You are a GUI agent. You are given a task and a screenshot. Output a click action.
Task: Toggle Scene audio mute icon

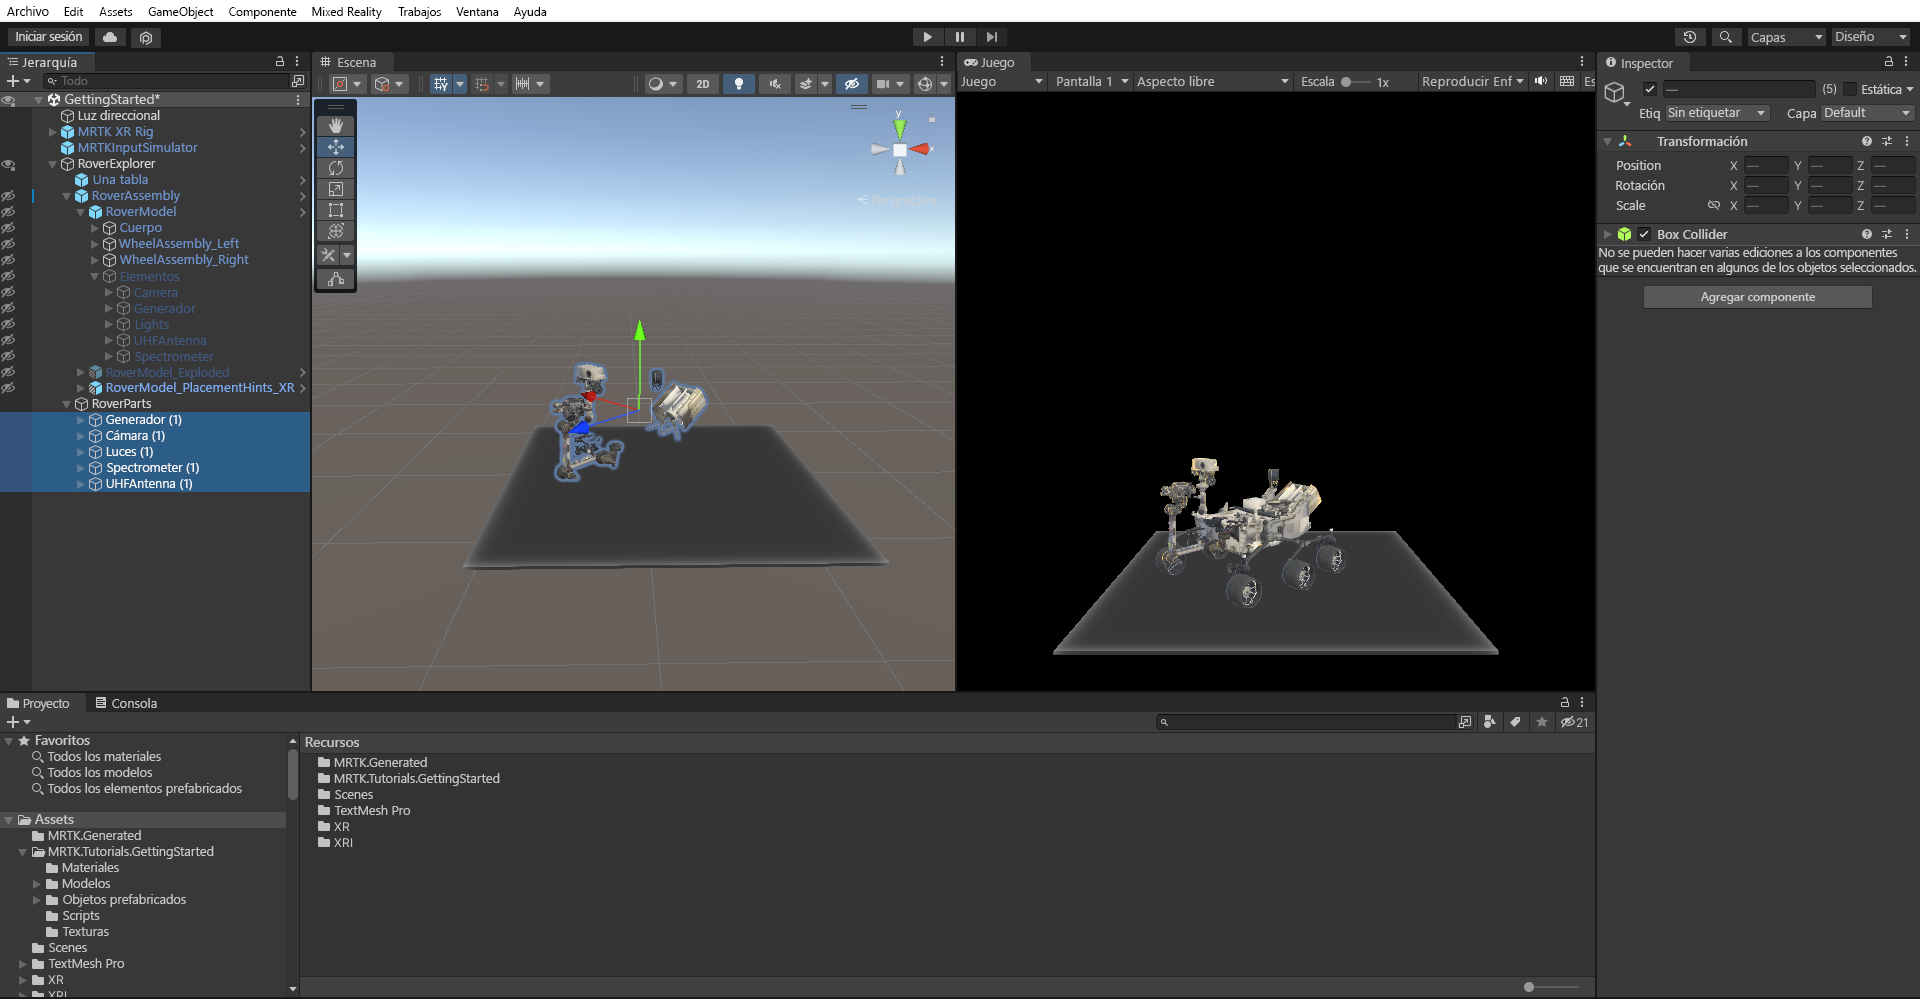[x=774, y=84]
